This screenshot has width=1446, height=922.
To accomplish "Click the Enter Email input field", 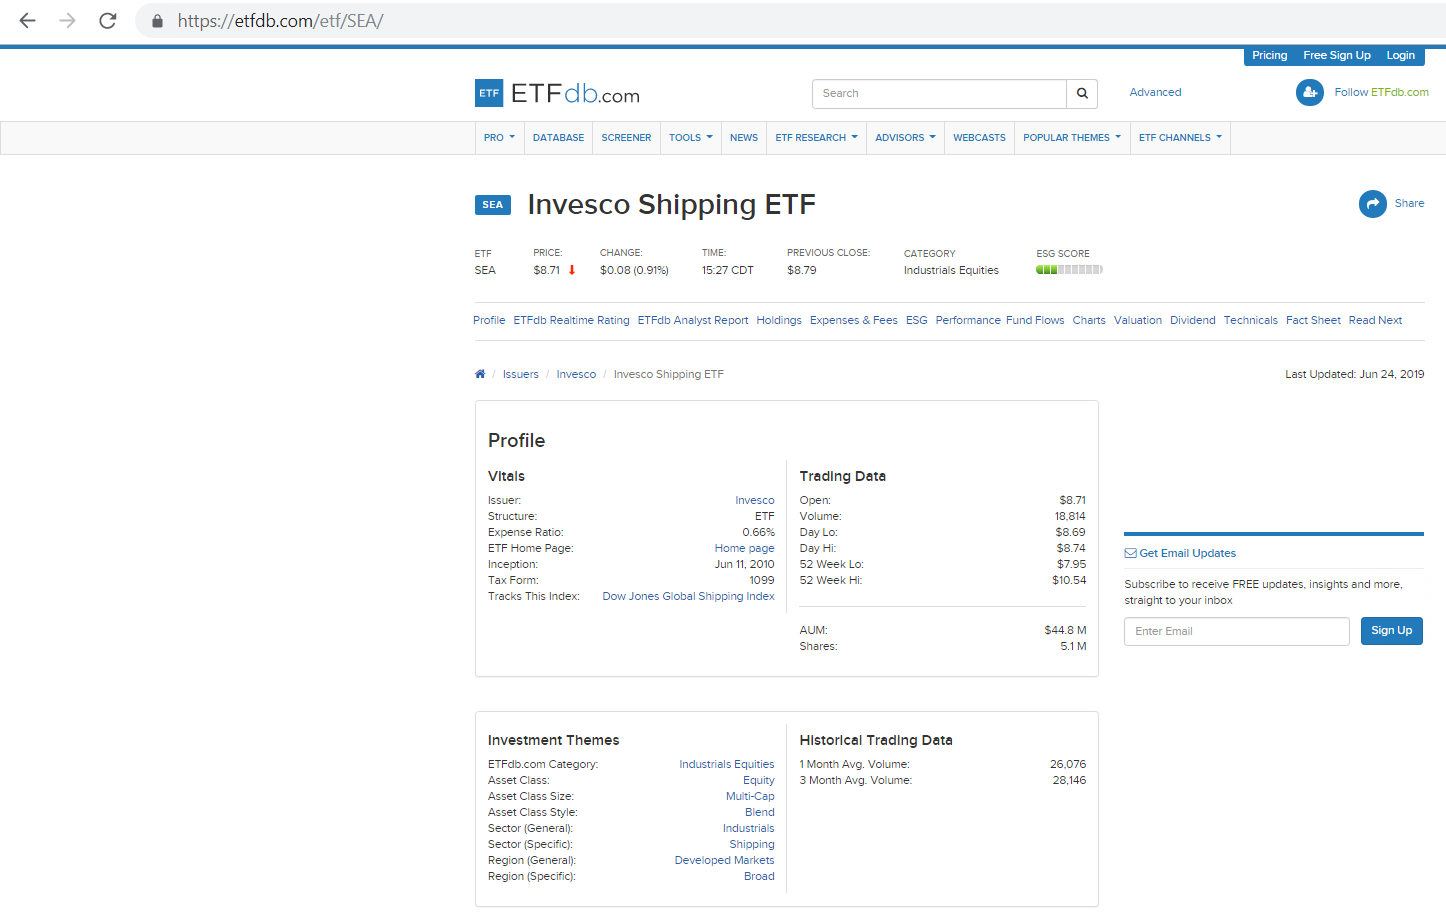I will pos(1236,631).
